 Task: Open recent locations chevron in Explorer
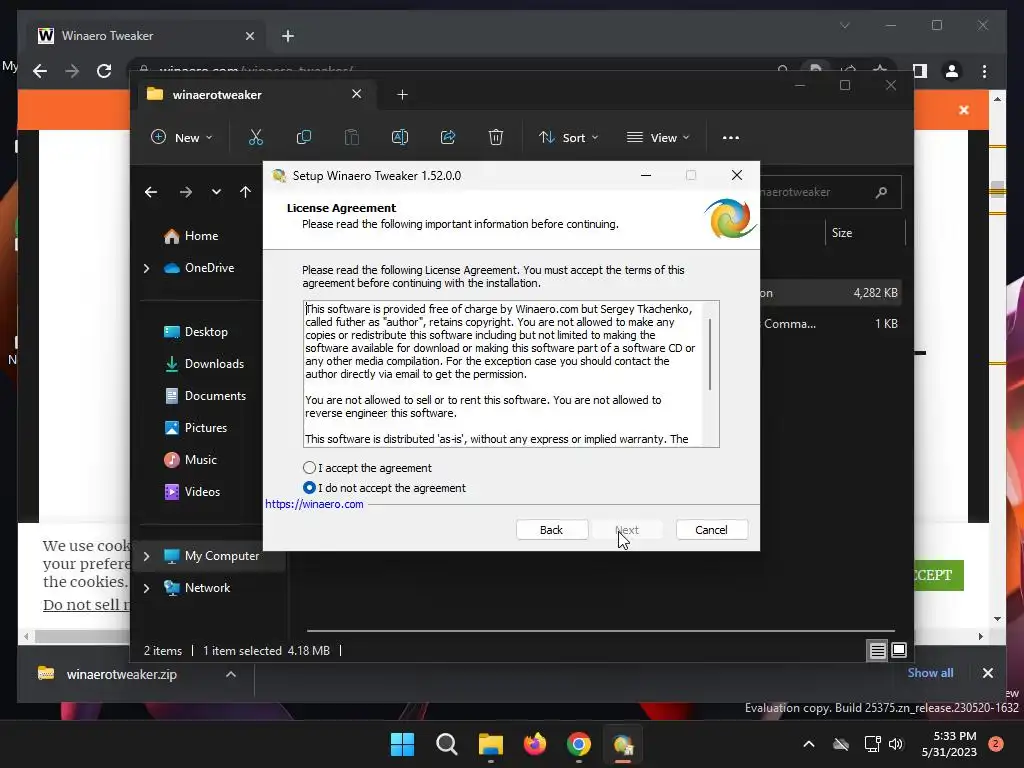tap(216, 192)
